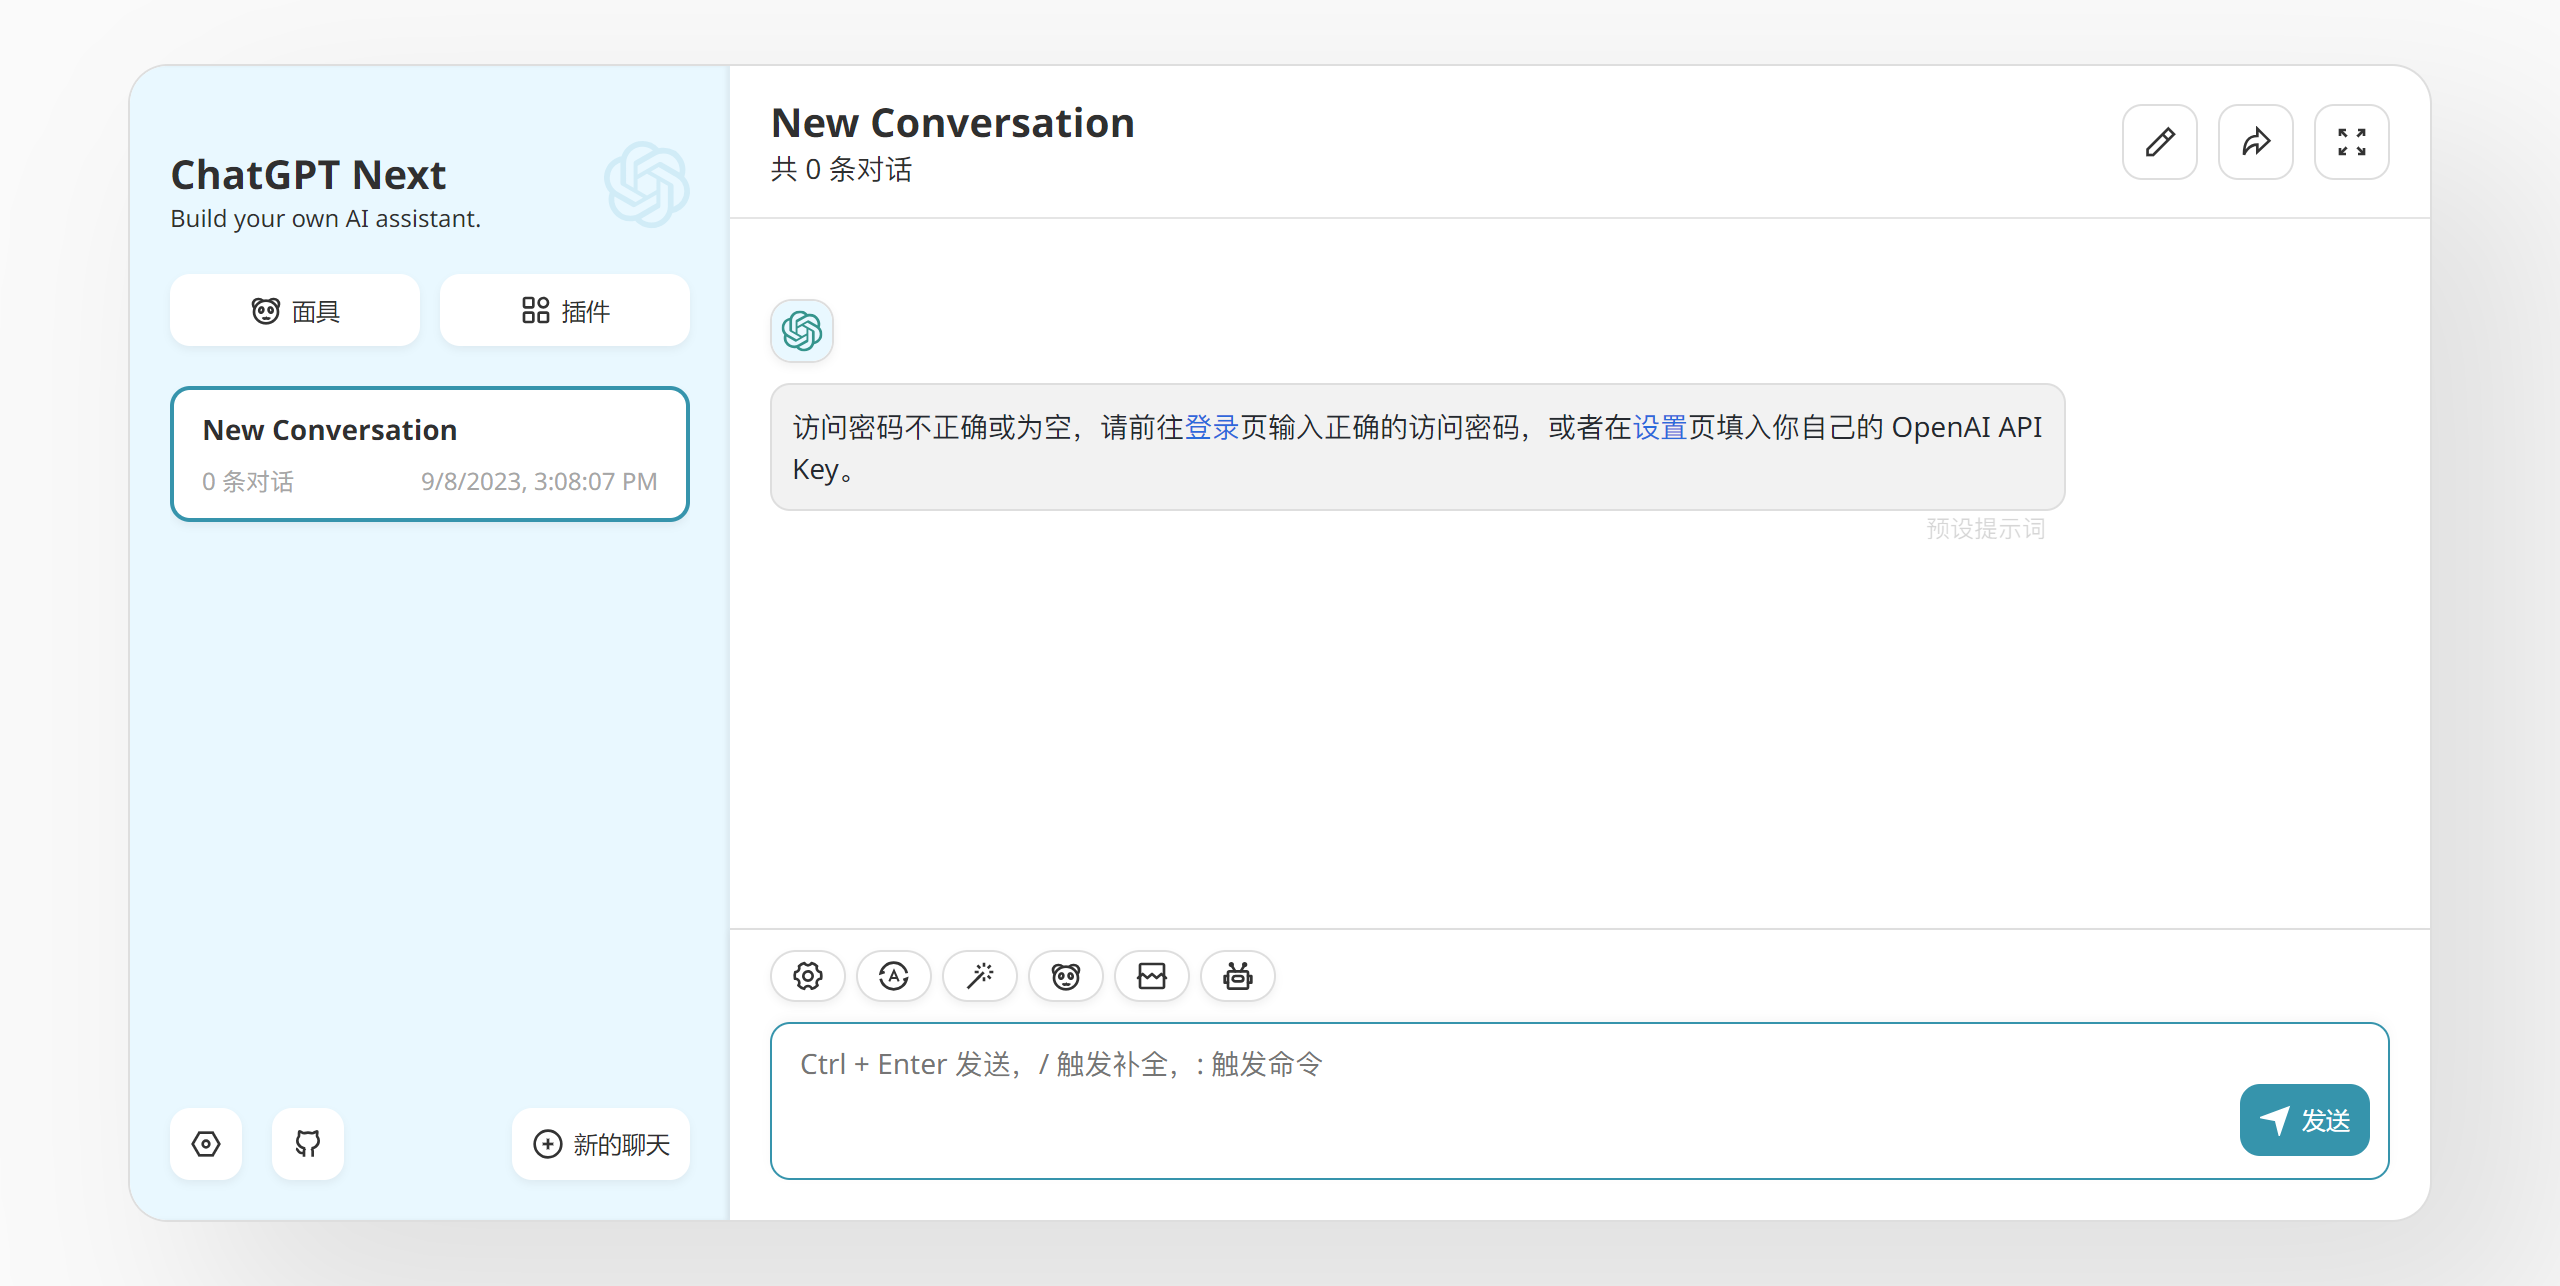Click the ChatGPT assistant avatar

click(802, 331)
